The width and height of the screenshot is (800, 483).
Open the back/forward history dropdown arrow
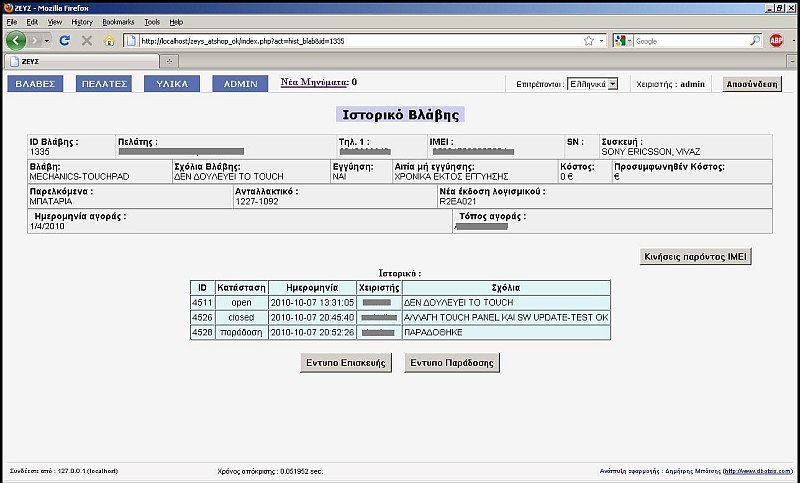click(46, 40)
